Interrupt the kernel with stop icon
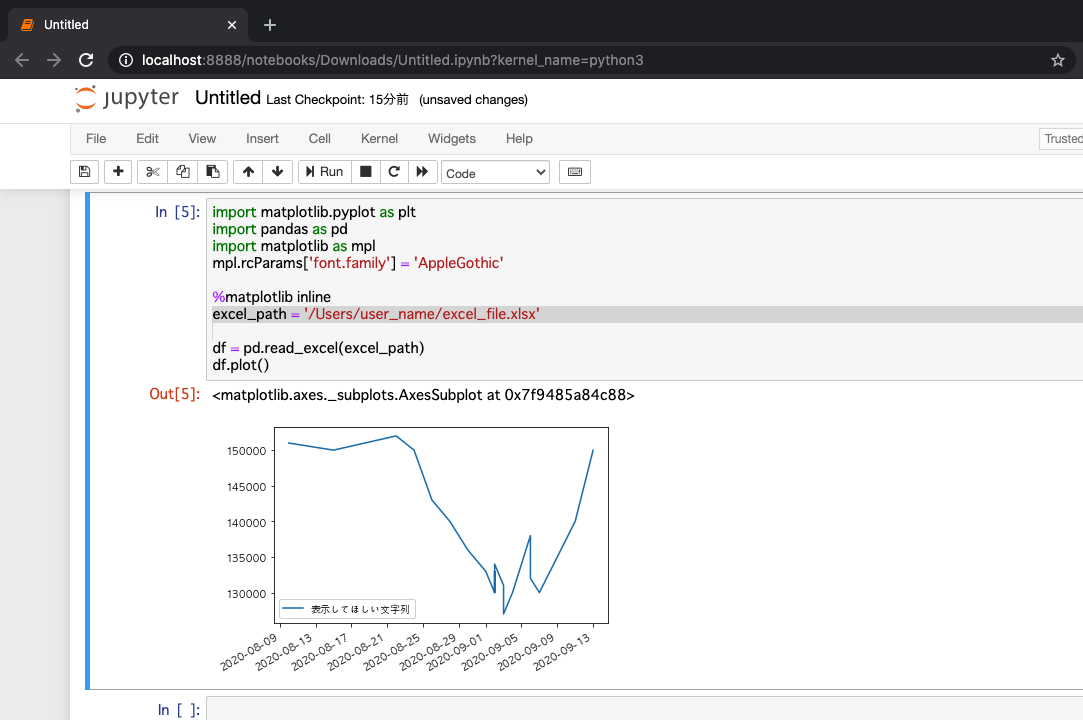Image resolution: width=1083 pixels, height=720 pixels. [365, 172]
